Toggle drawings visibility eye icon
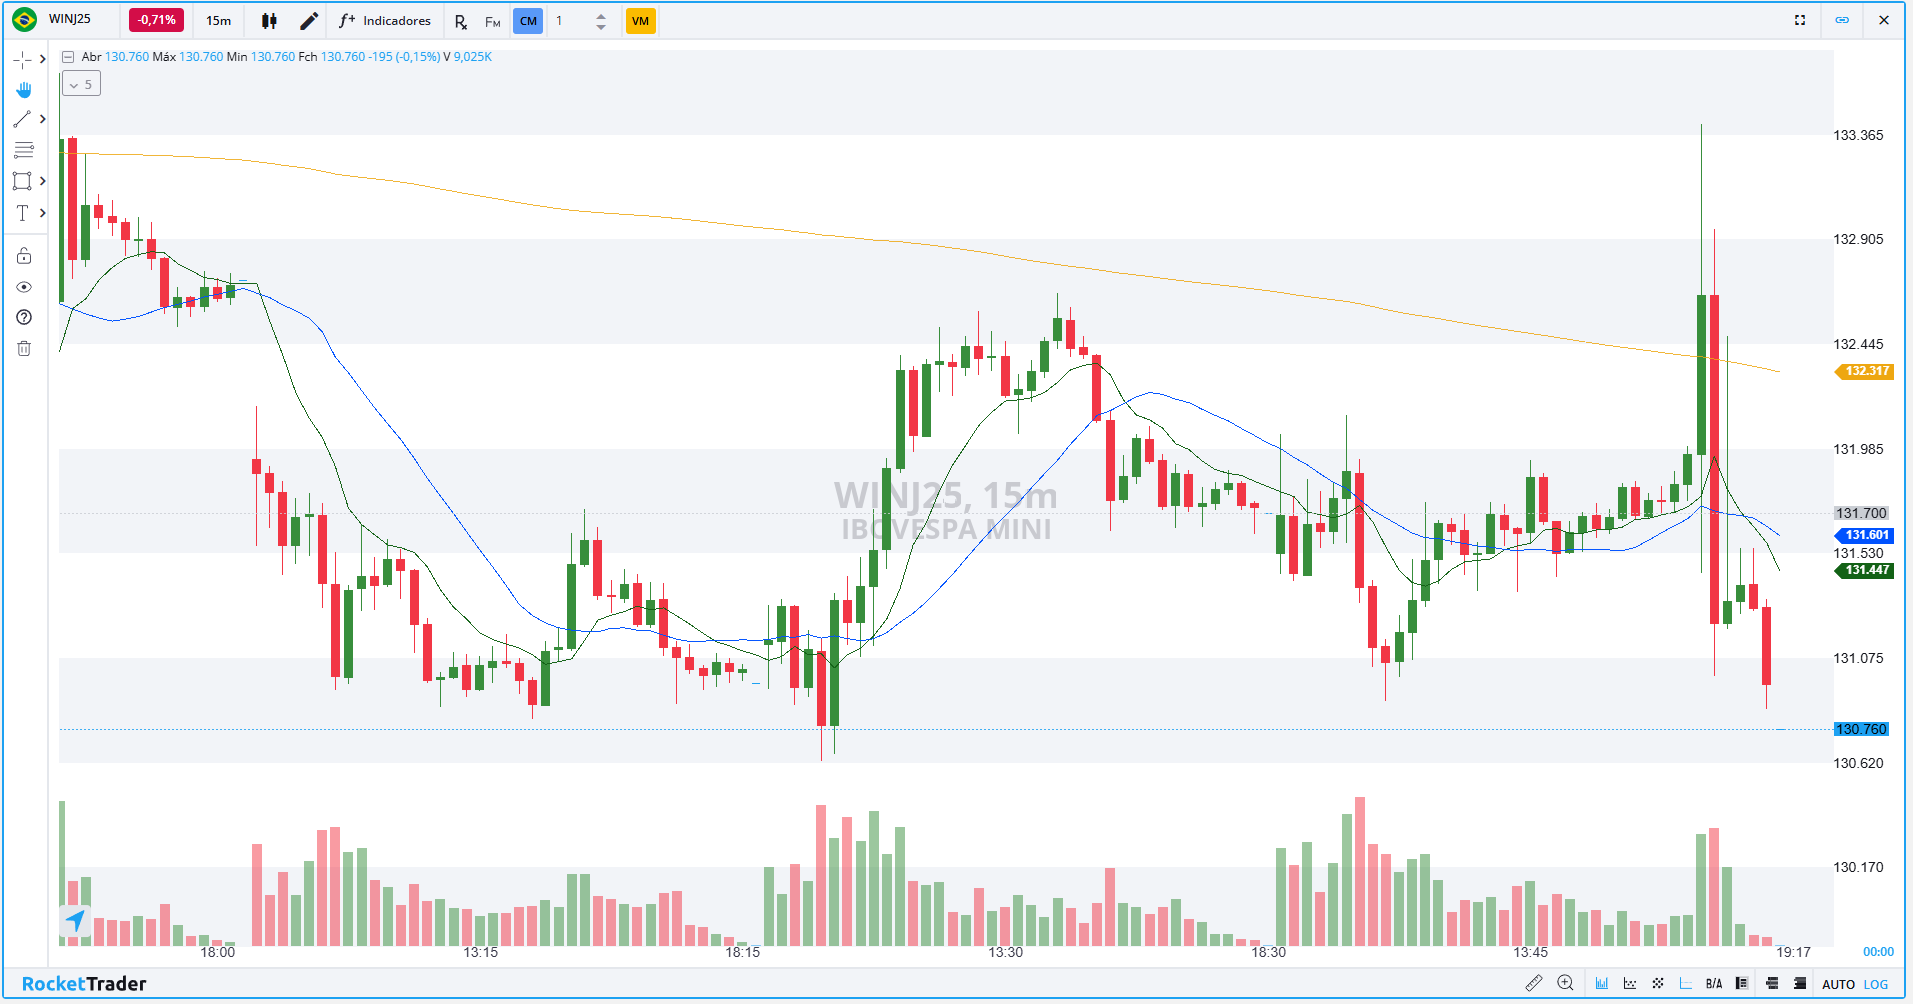The width and height of the screenshot is (1913, 1004). (x=24, y=287)
